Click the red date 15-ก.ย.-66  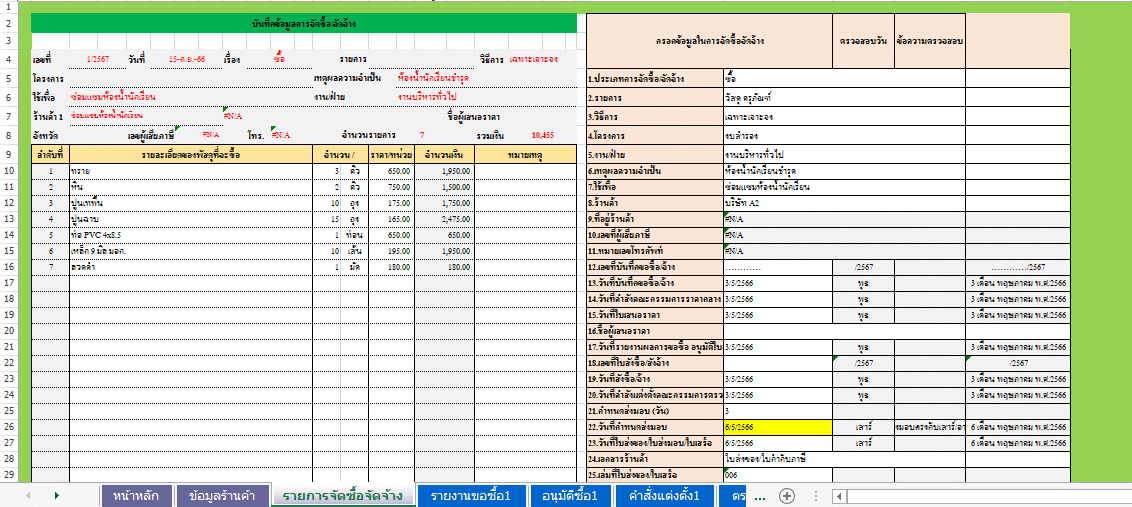pyautogui.click(x=186, y=59)
